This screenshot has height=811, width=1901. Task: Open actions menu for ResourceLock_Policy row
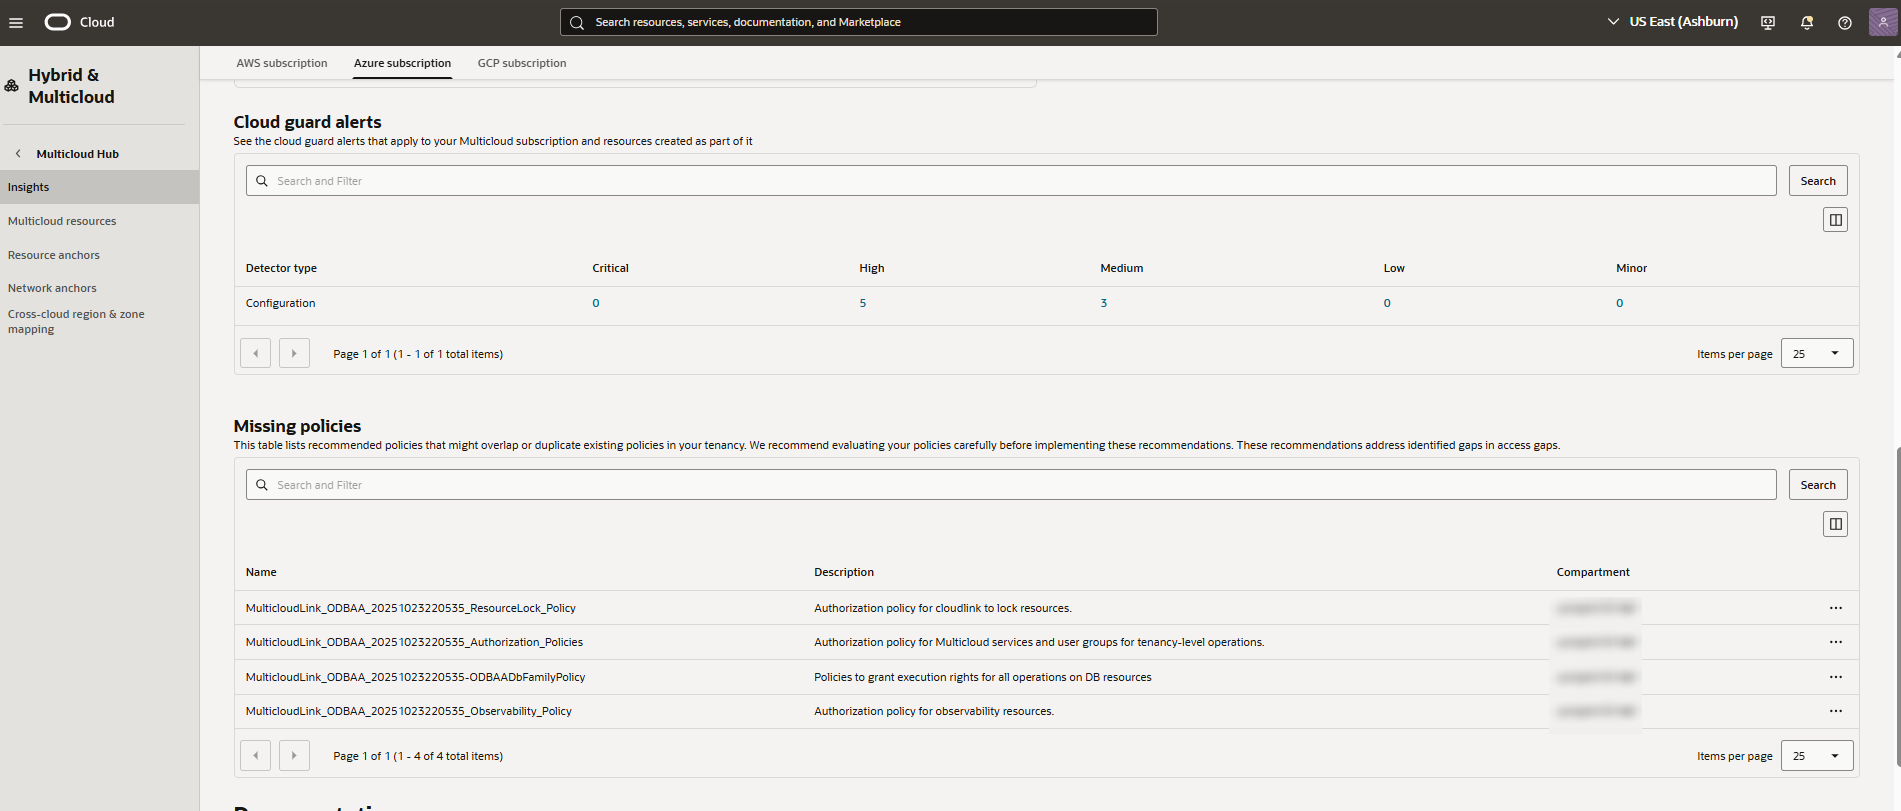1836,608
